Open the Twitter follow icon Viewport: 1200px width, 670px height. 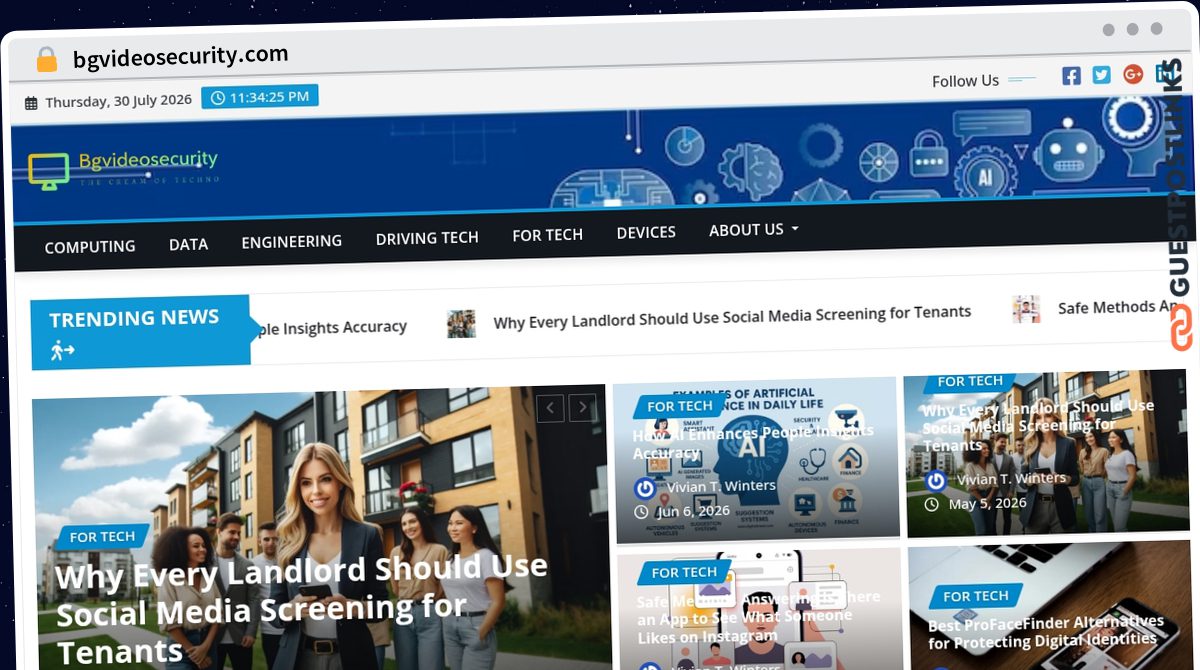pos(1101,75)
